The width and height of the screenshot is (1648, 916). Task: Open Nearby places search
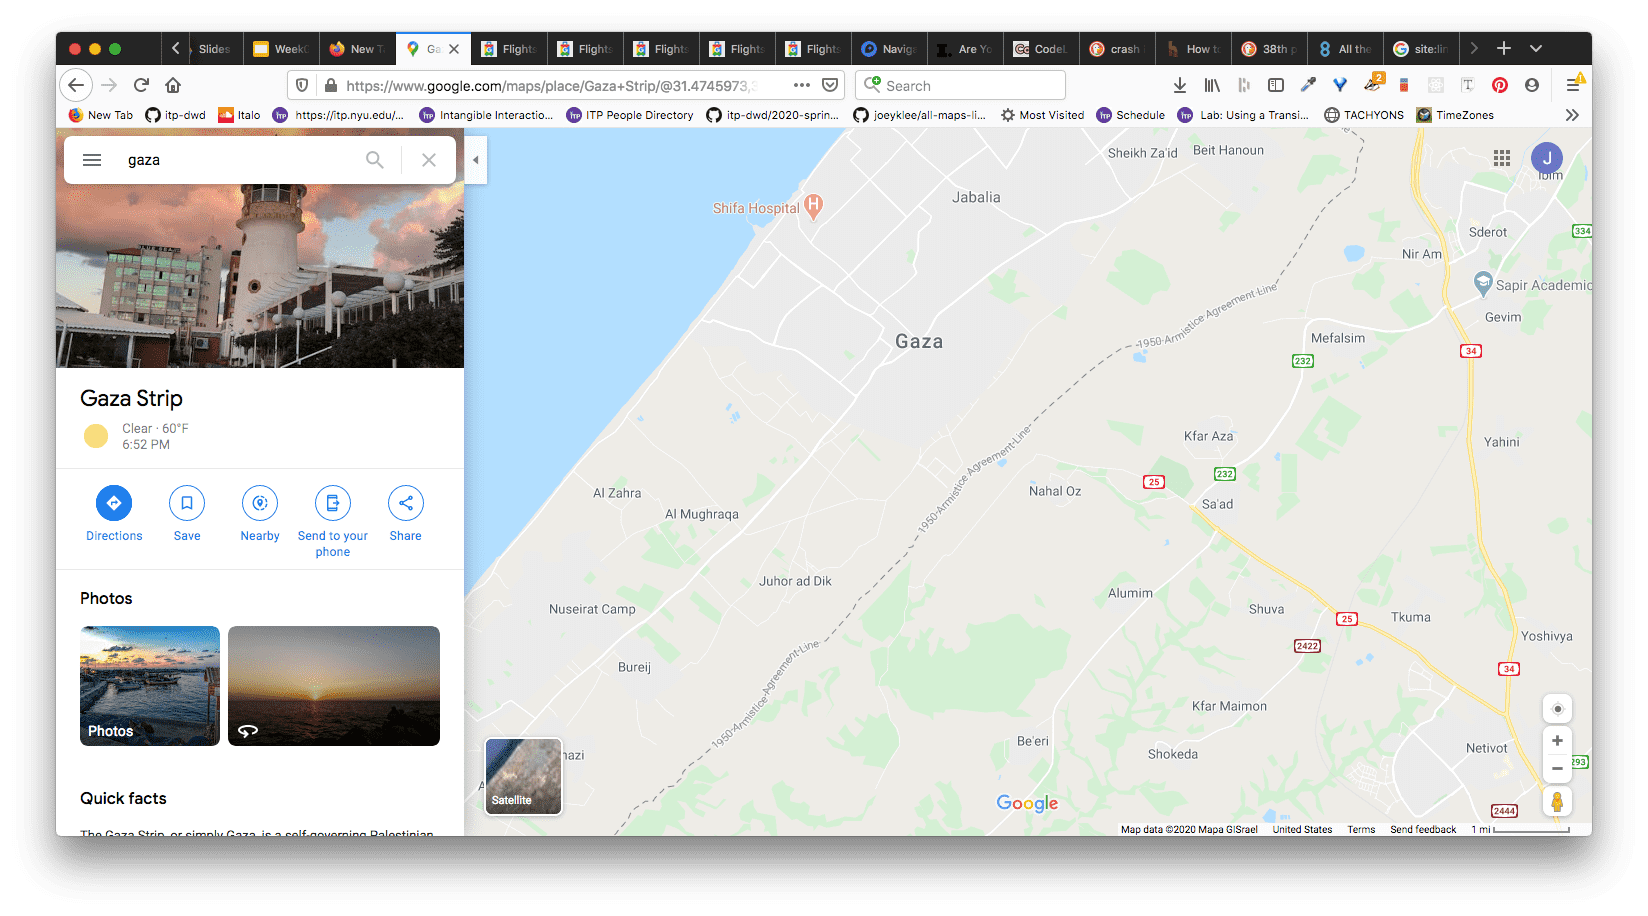coord(260,503)
